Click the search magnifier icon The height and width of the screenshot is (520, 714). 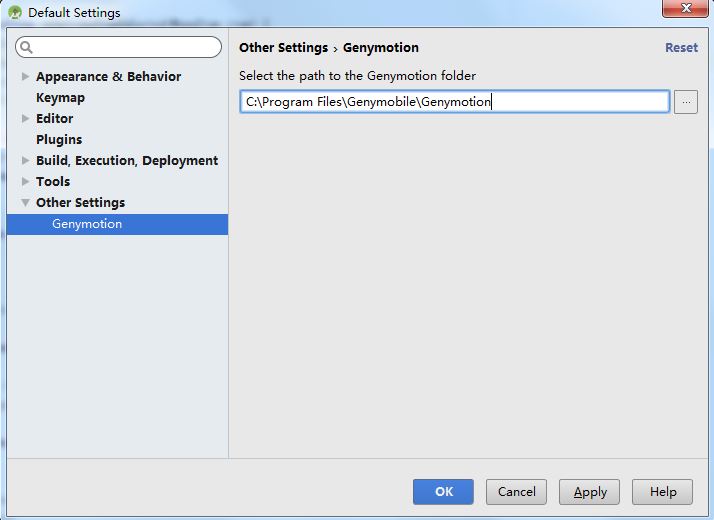(26, 47)
